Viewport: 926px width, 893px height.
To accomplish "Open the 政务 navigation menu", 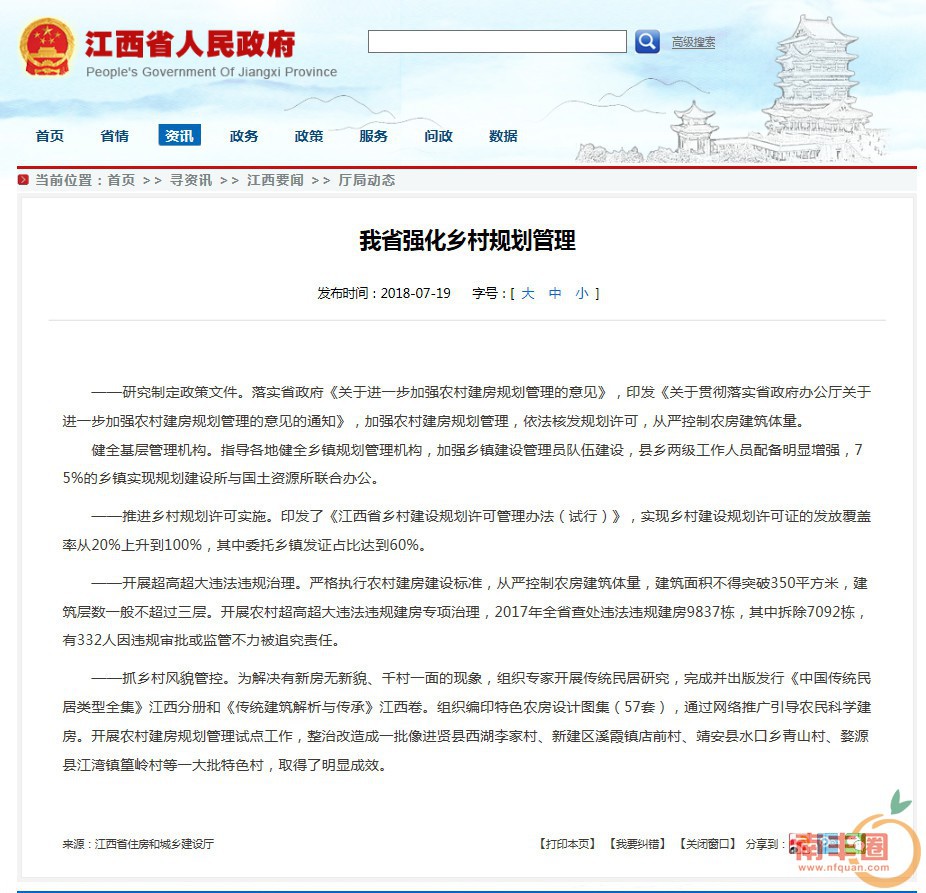I will [x=244, y=136].
